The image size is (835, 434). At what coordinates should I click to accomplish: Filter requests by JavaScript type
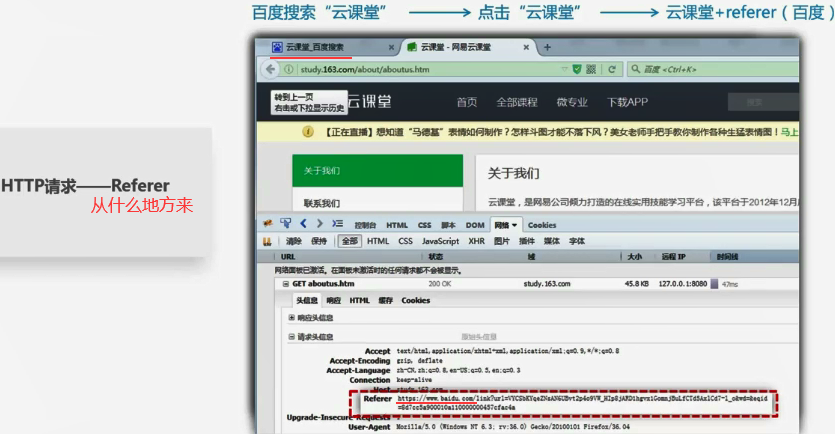coord(440,241)
